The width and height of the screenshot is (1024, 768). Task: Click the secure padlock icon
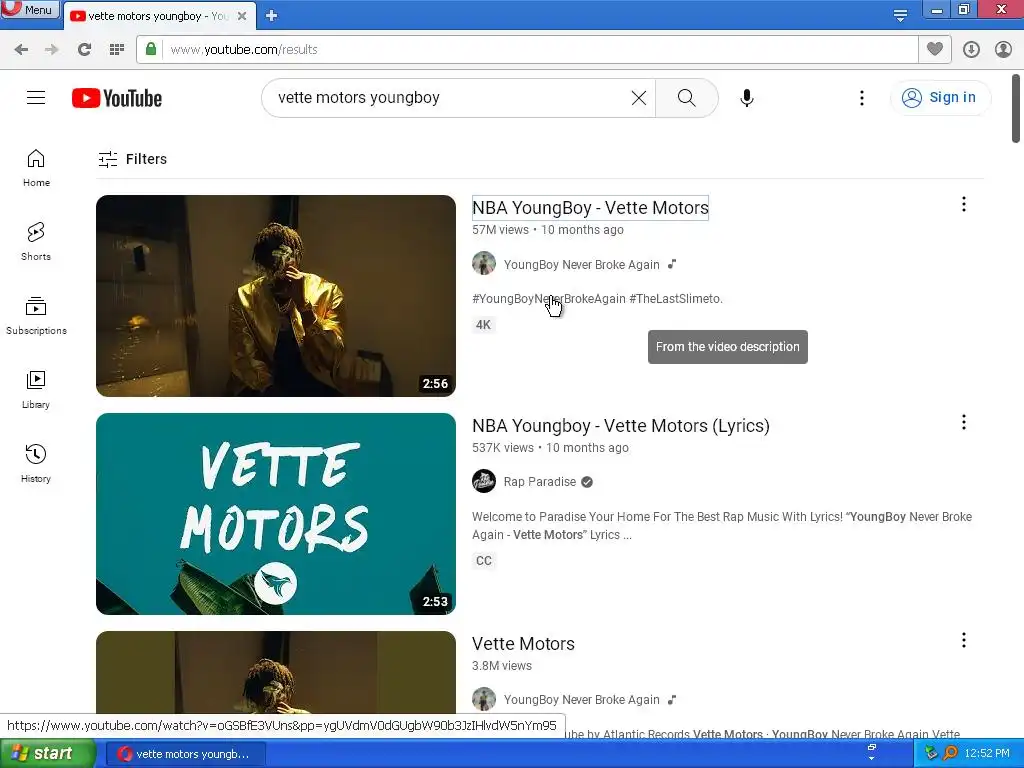tap(151, 49)
